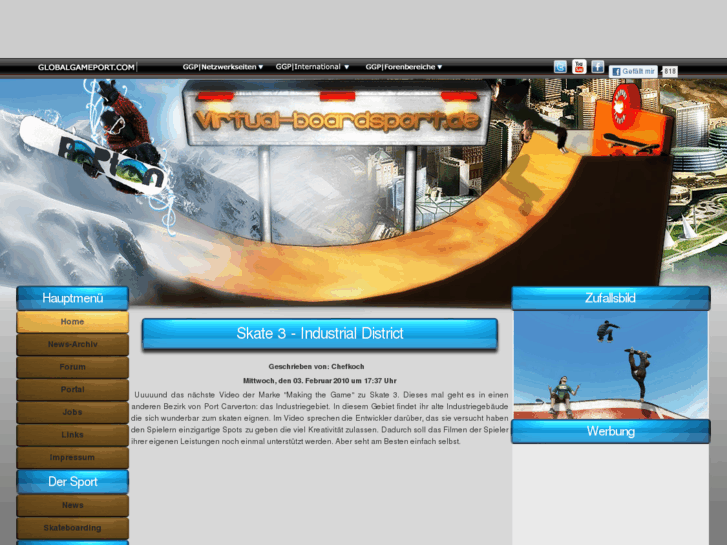Screen dimensions: 727x545
Task: Open News under Der Sport
Action: 72,506
